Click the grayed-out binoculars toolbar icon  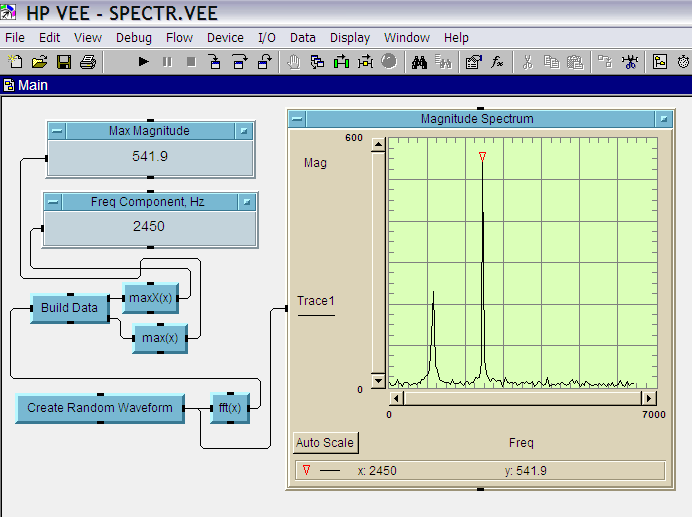pos(444,62)
